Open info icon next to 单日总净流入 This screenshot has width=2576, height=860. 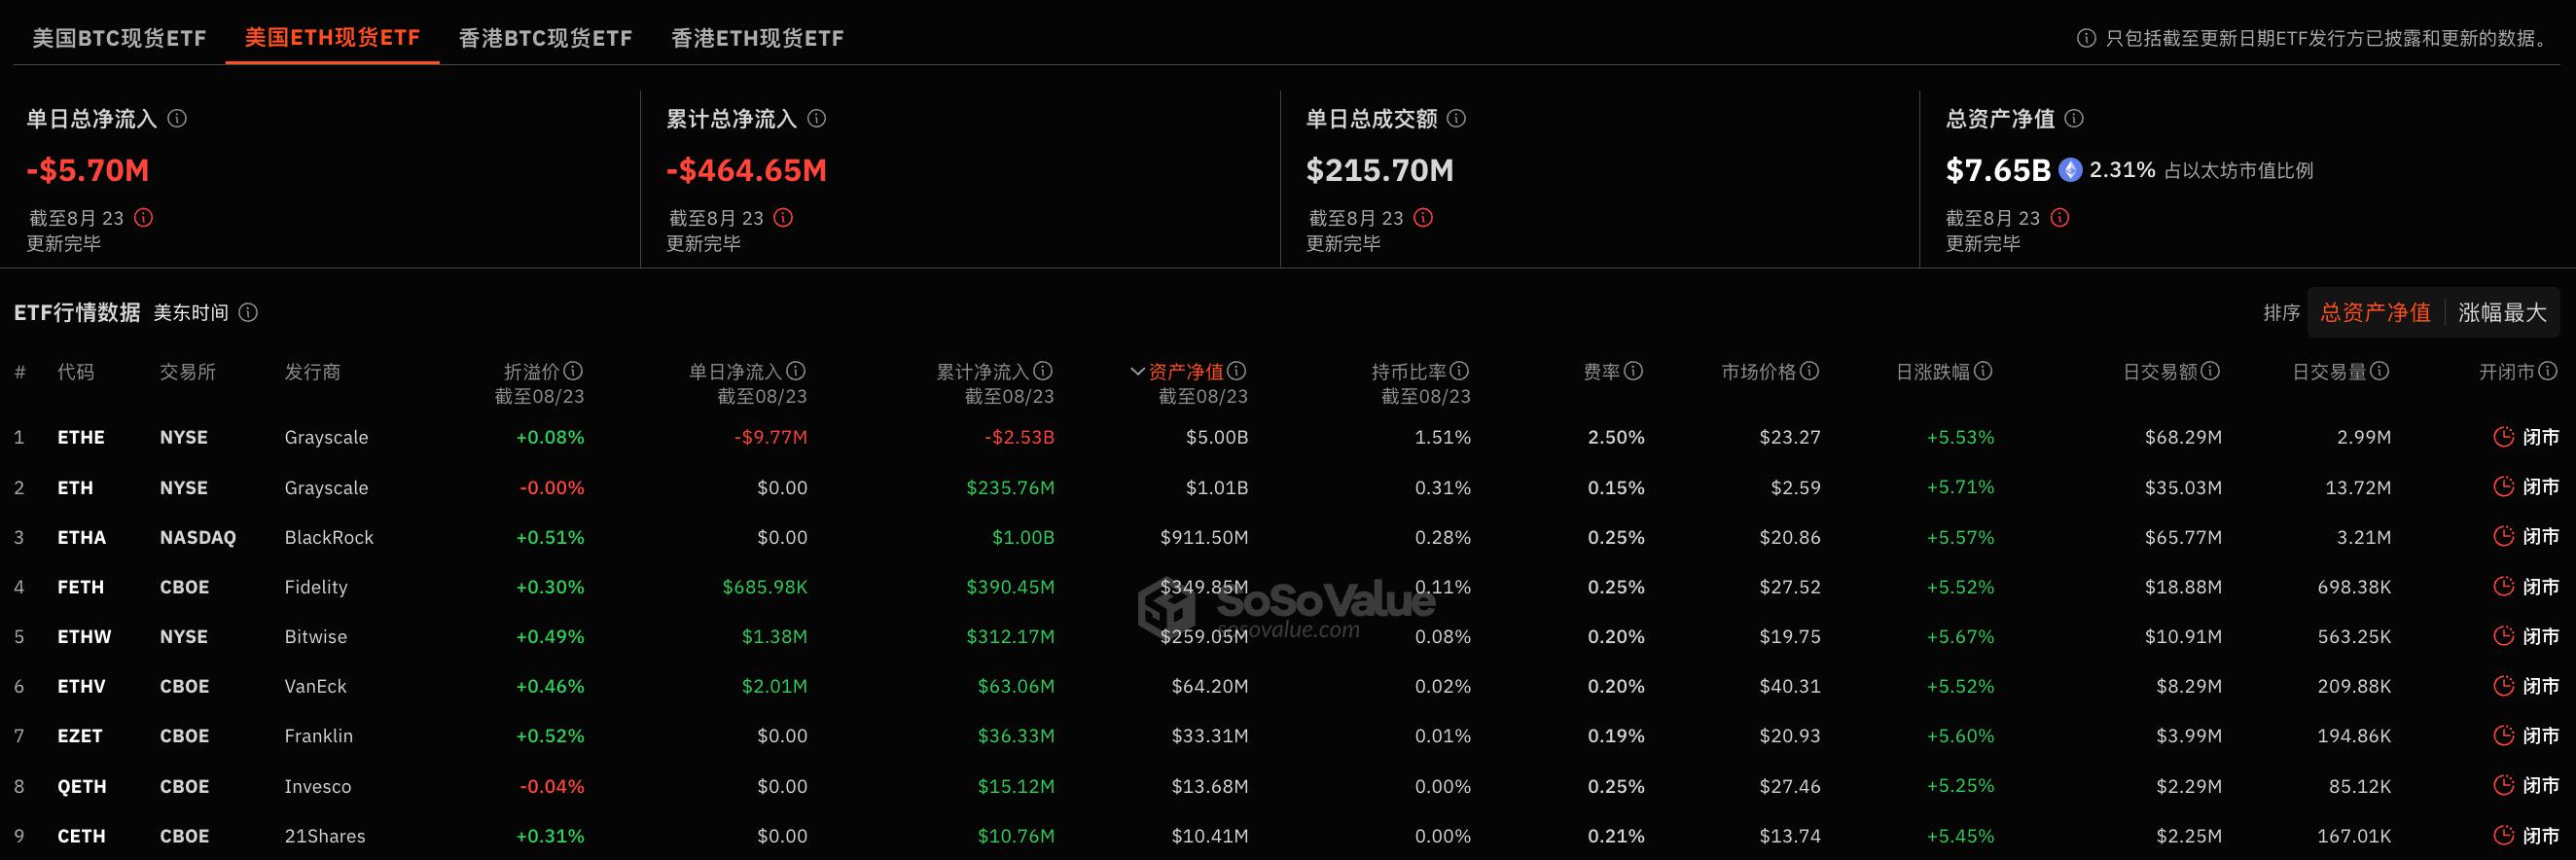177,118
